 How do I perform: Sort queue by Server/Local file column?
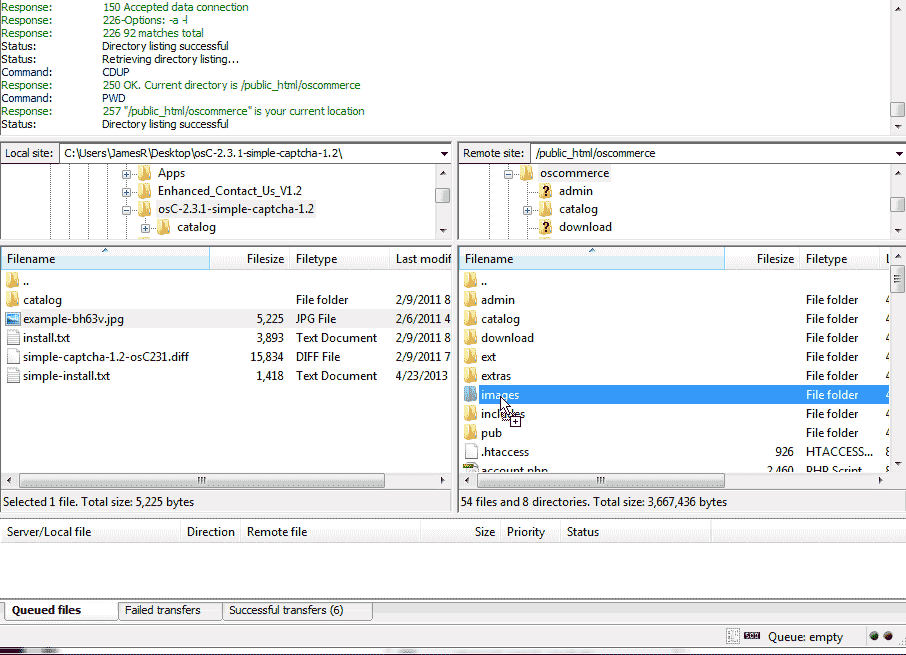click(x=91, y=532)
